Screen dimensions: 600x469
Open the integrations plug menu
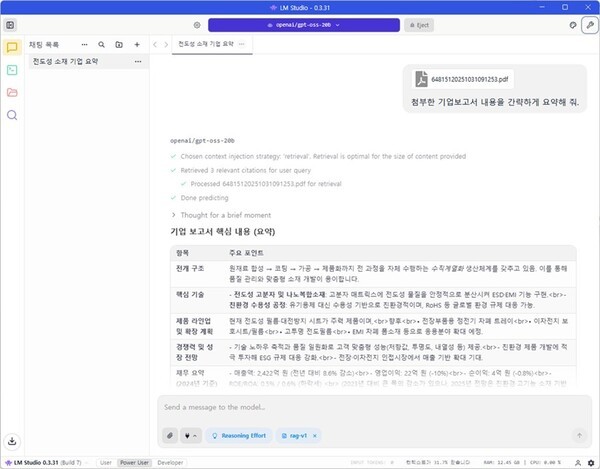191,436
